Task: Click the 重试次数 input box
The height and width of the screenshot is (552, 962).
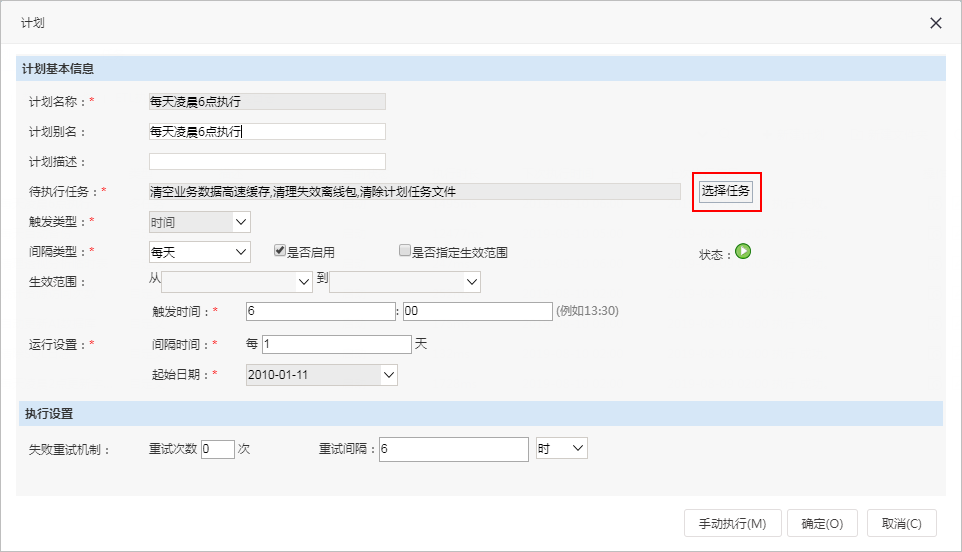Action: [x=218, y=449]
